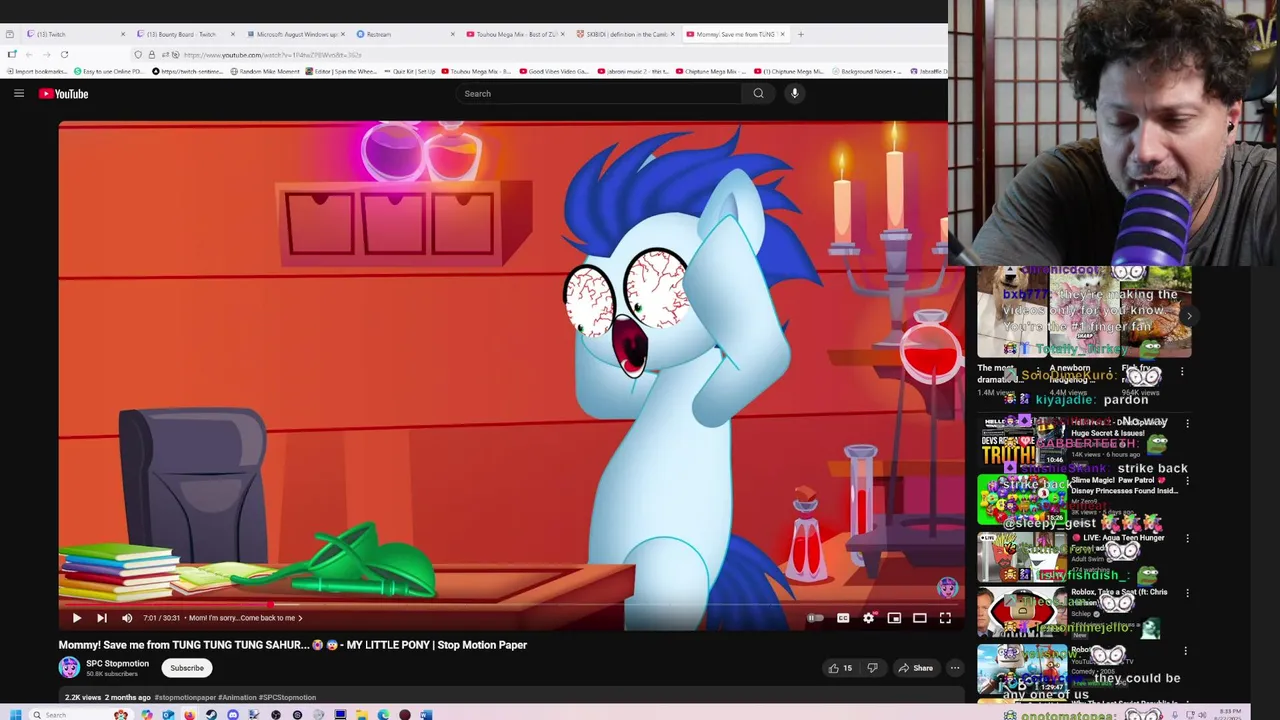Click the animated channel watermark in player

click(947, 588)
